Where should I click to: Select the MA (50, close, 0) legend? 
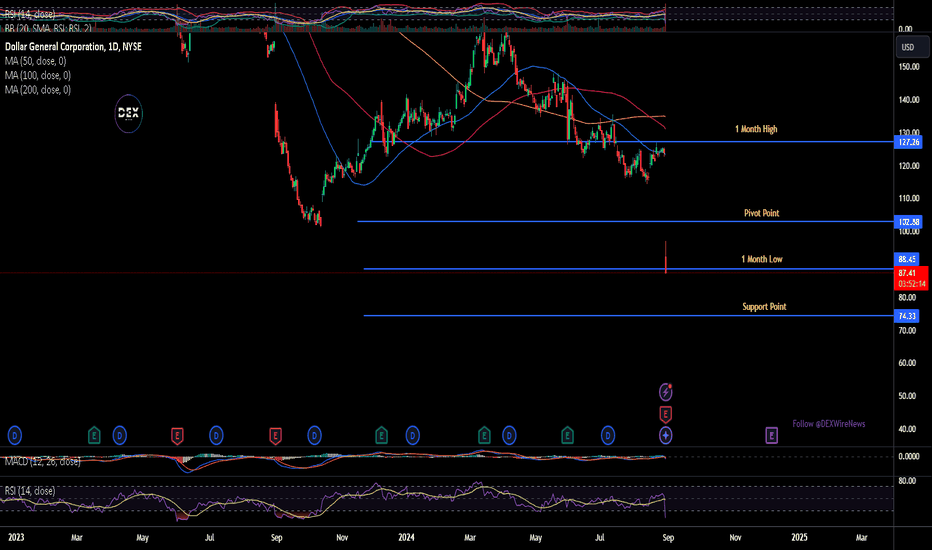[36, 61]
